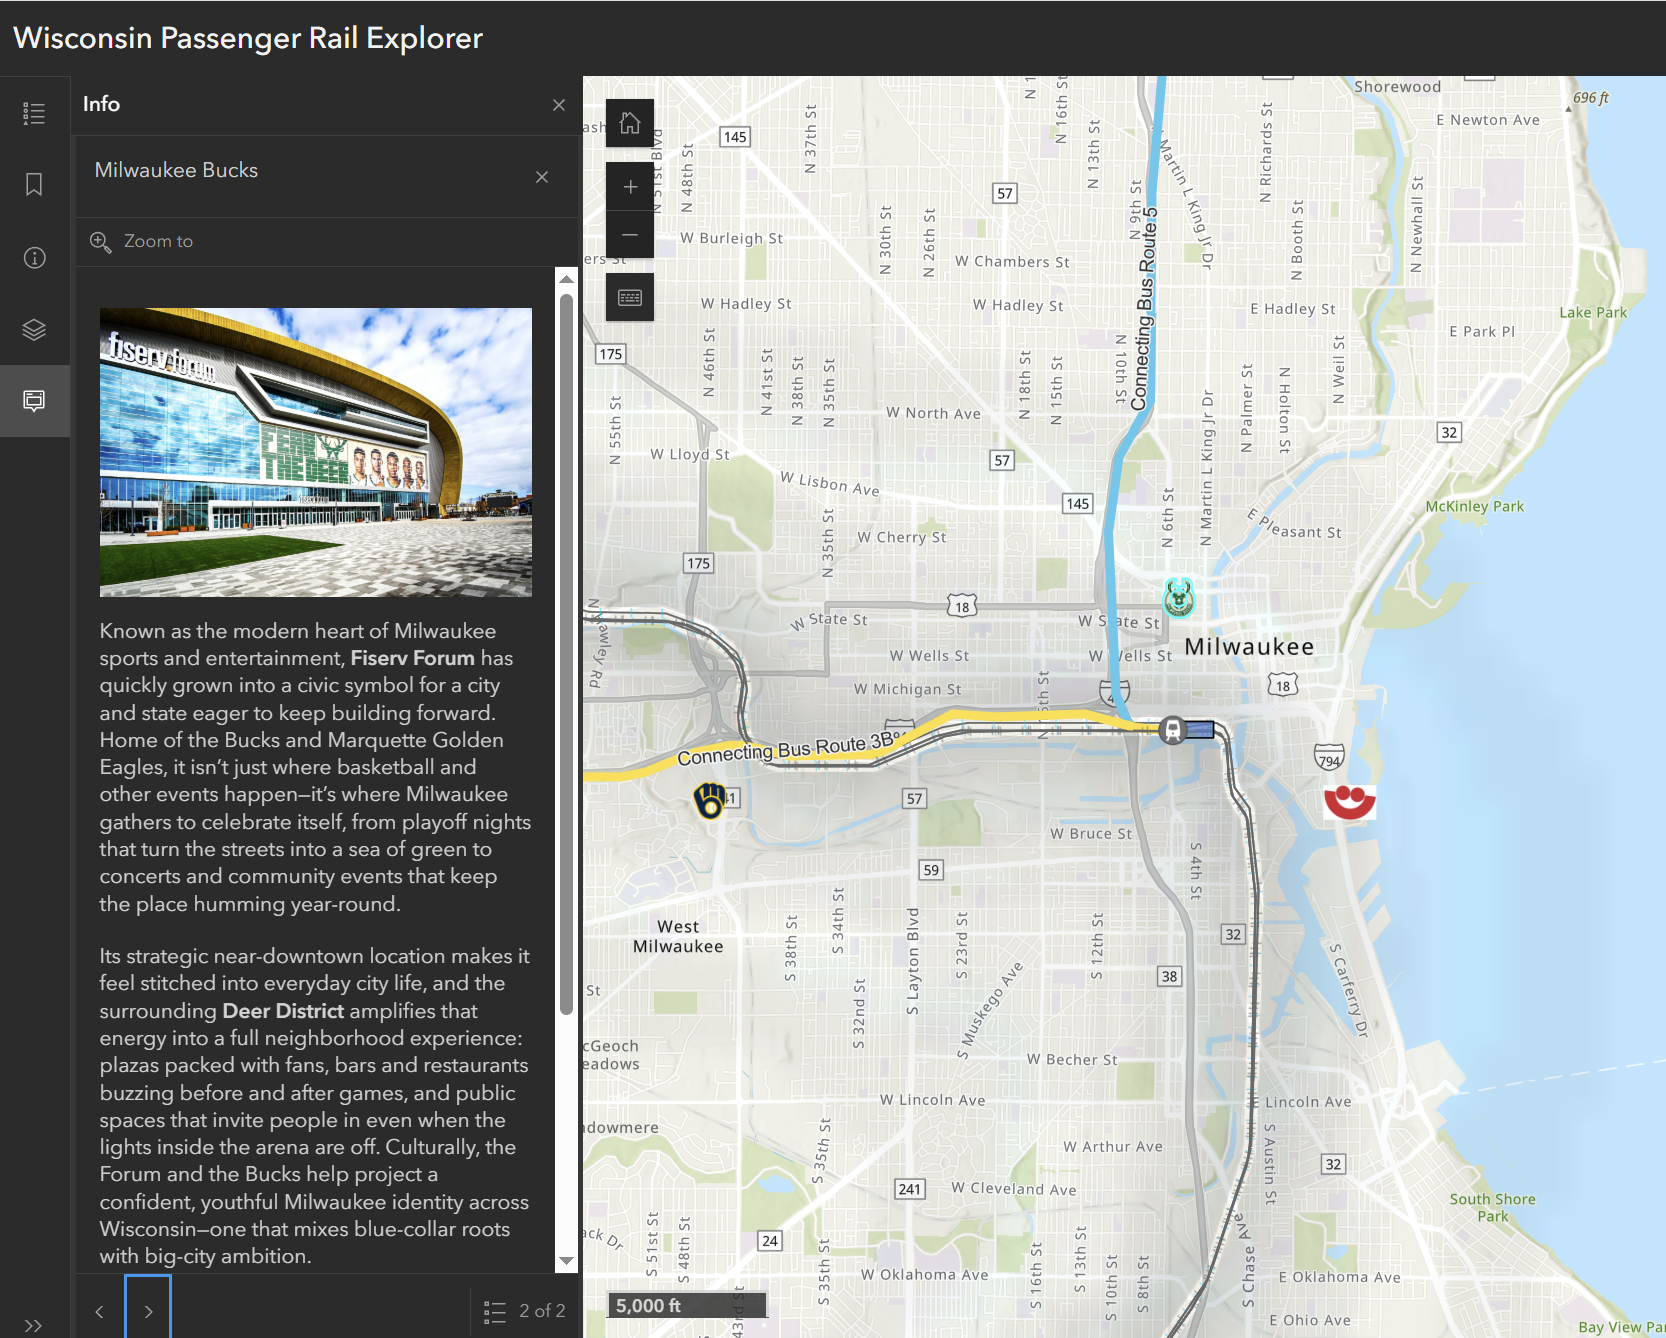Click the 'Milwaukee Bucks' popup title

pyautogui.click(x=176, y=170)
